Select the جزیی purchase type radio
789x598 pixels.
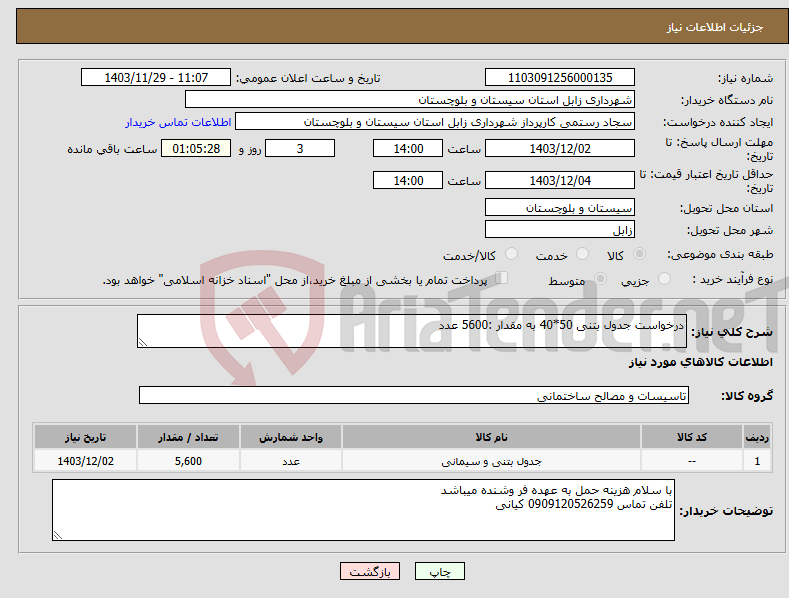click(x=664, y=278)
